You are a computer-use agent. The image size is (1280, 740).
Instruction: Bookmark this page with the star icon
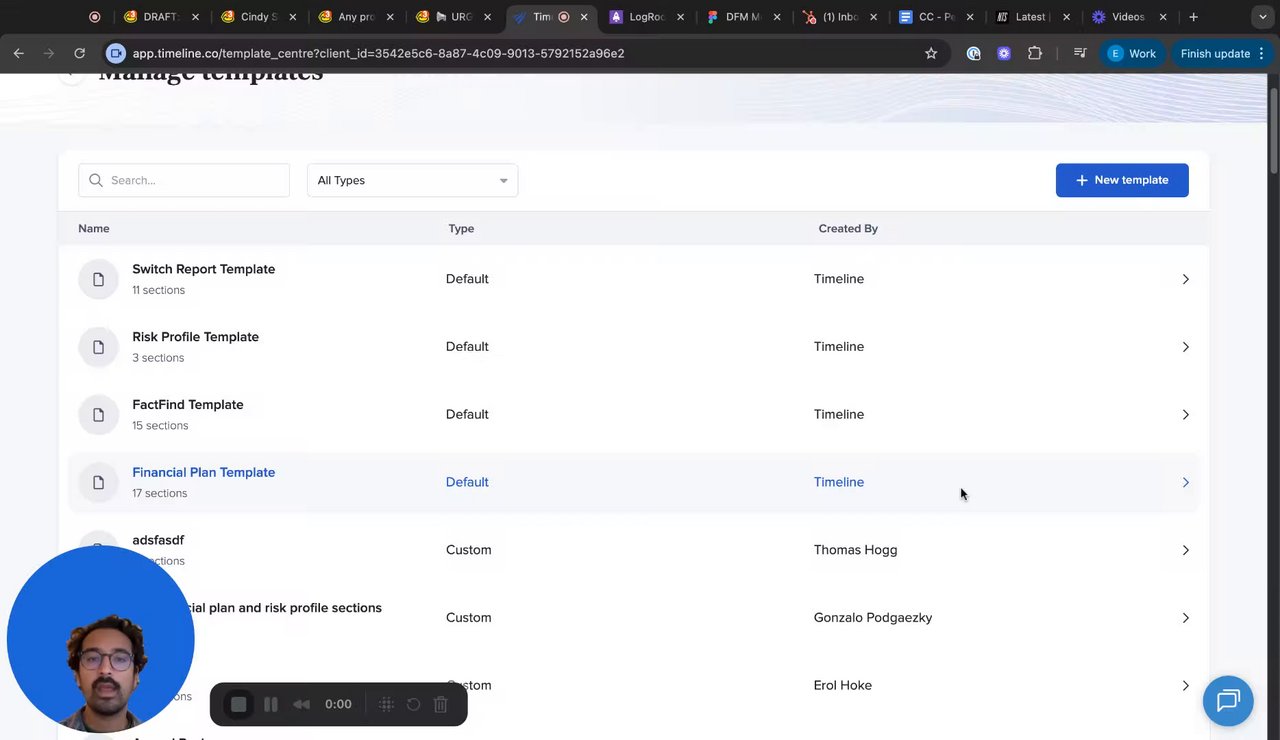(x=931, y=53)
